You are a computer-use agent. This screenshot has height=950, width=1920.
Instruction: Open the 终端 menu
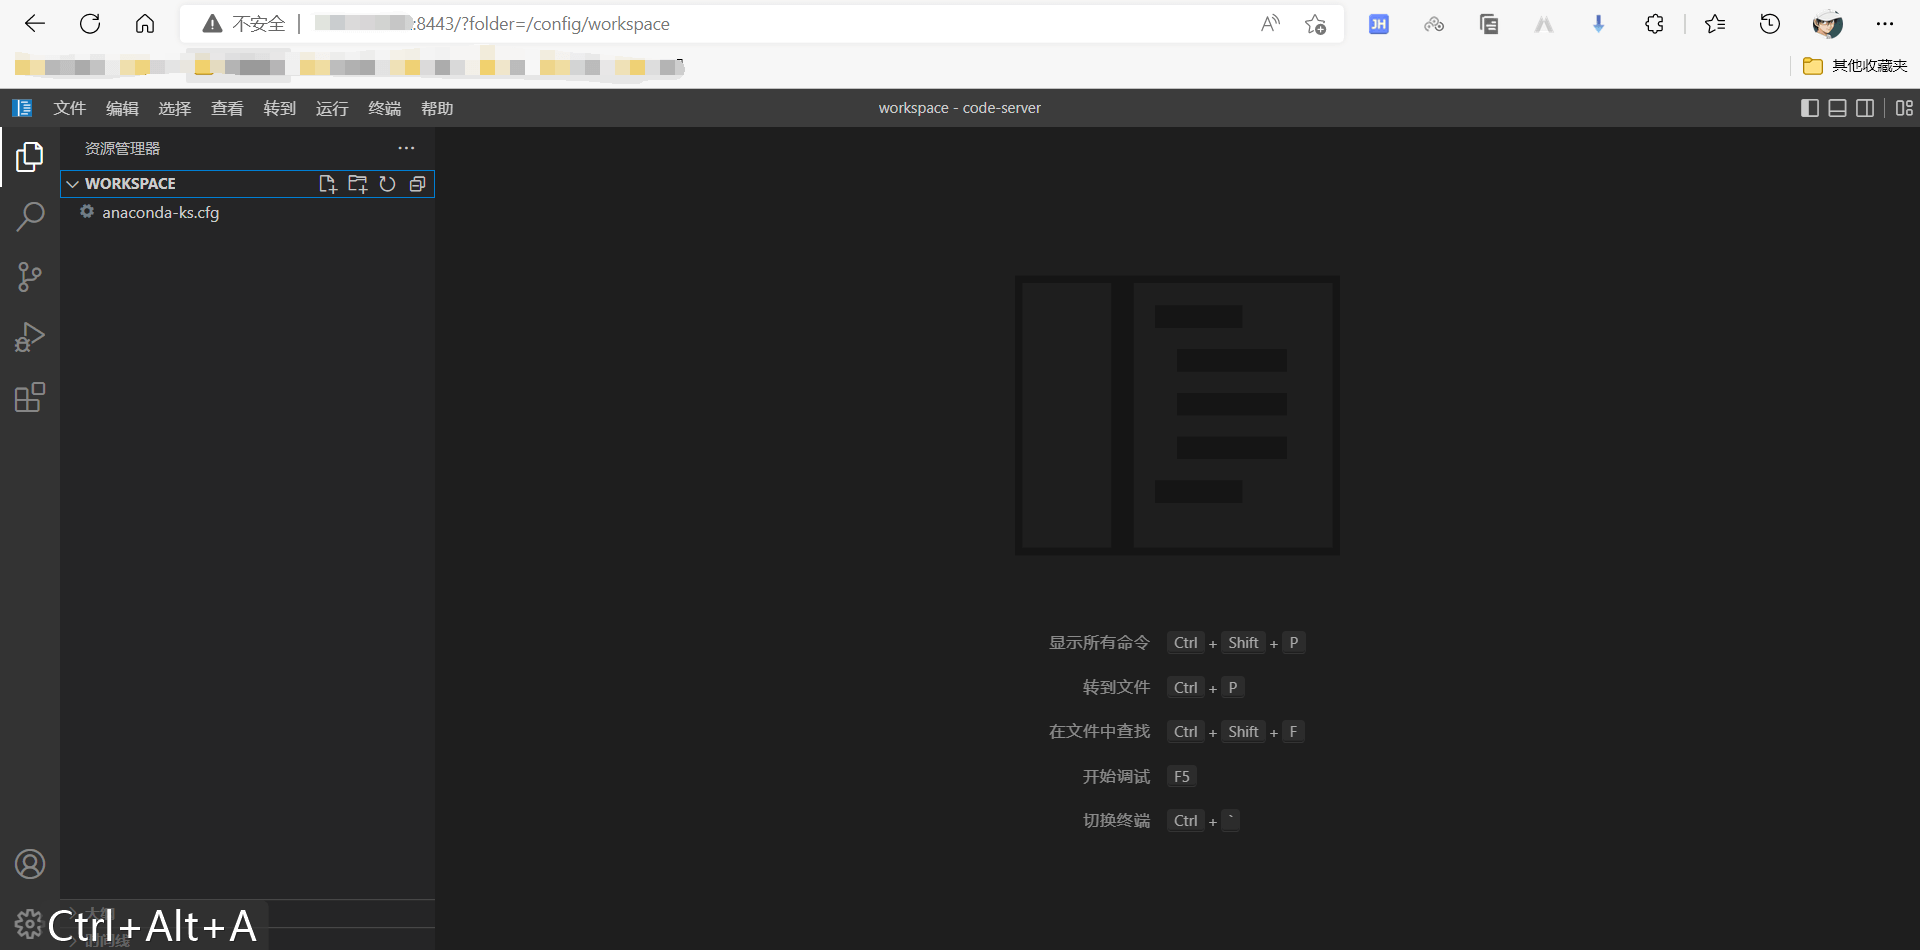[x=384, y=108]
